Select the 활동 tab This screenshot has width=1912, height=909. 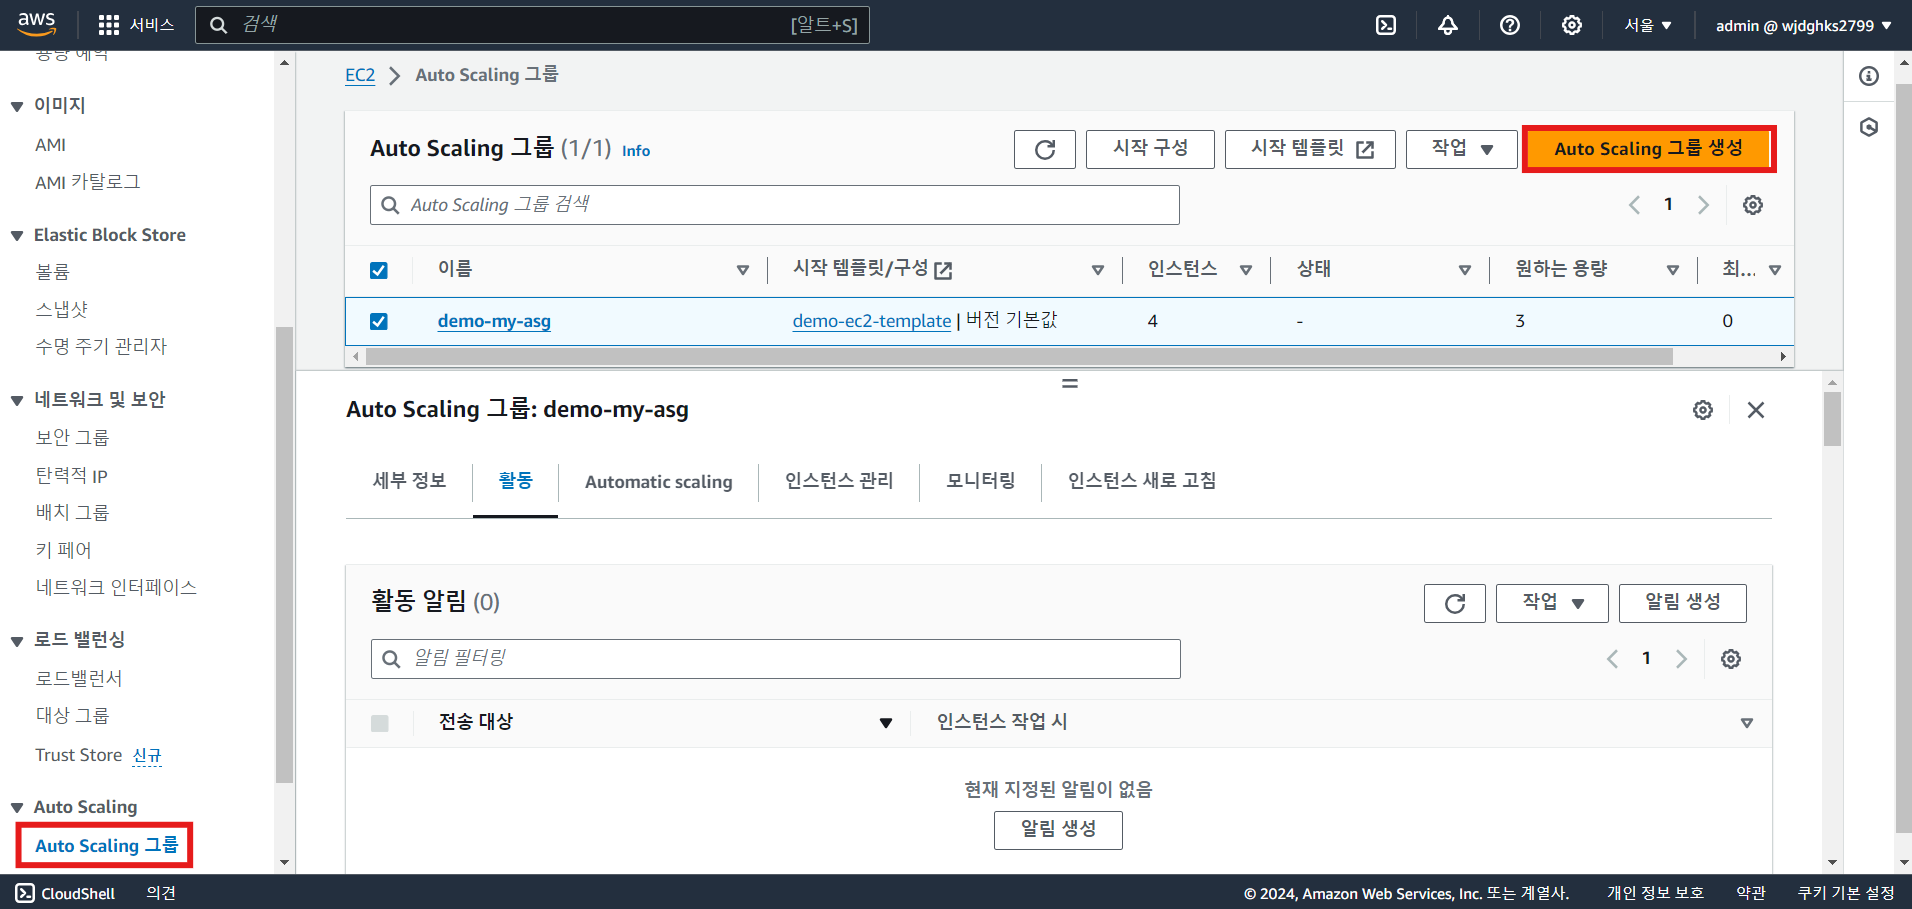515,481
